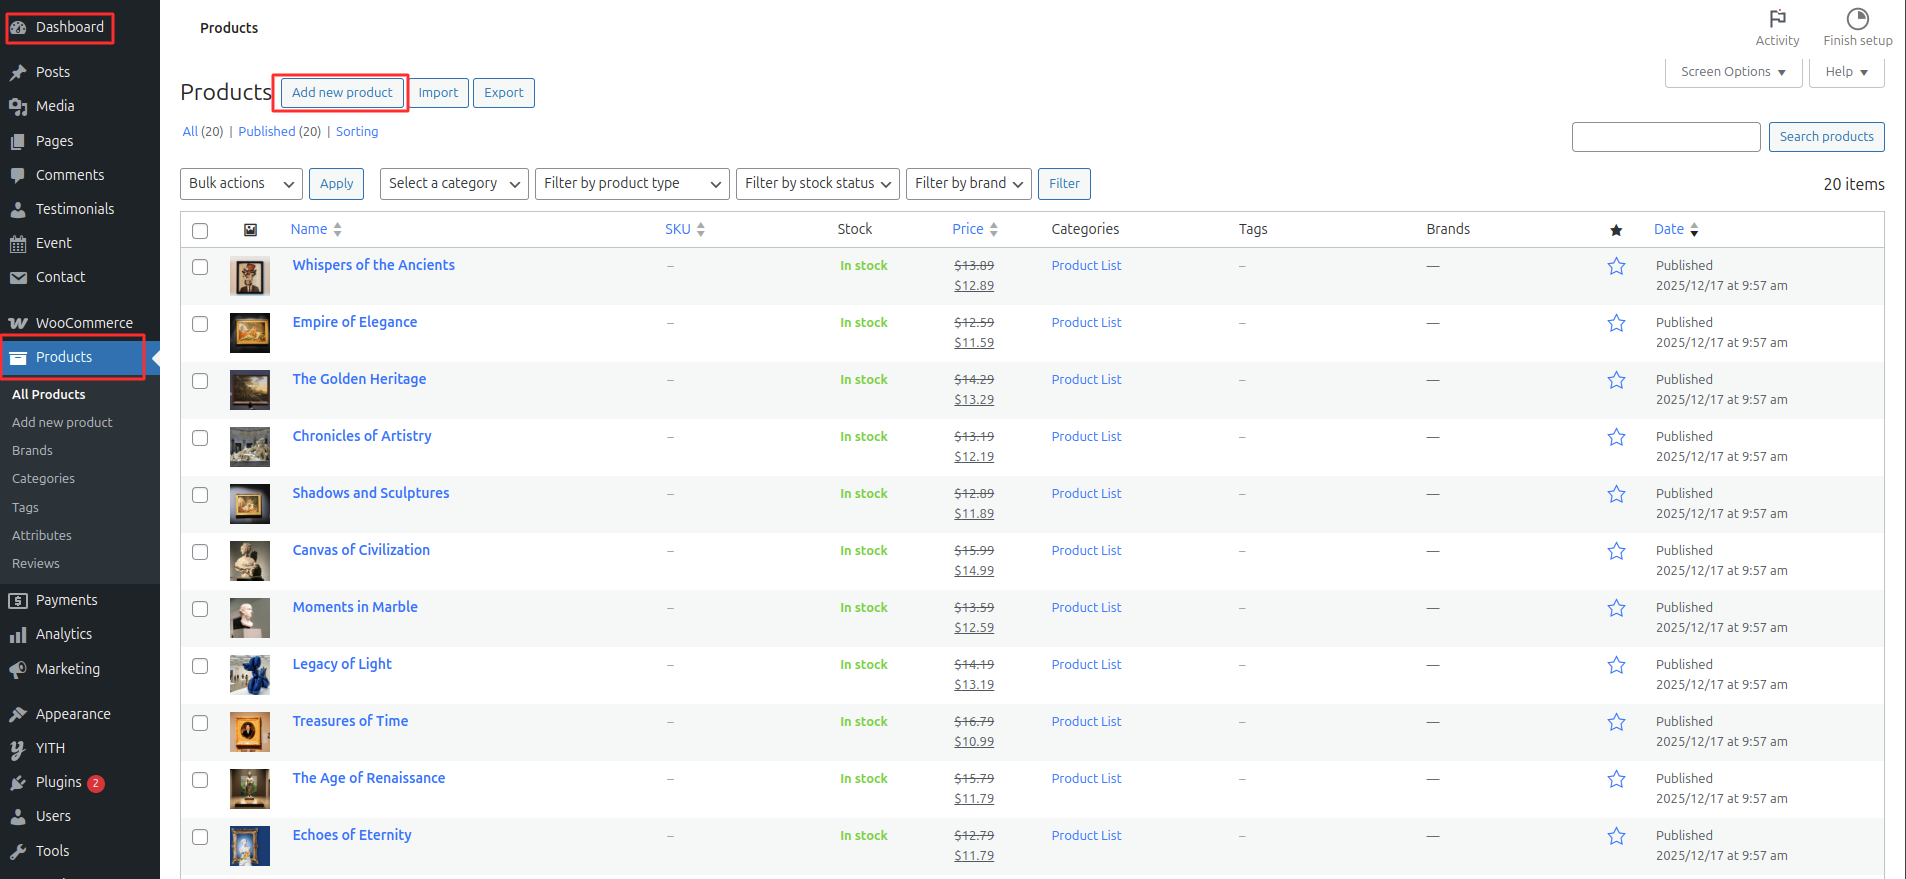The height and width of the screenshot is (879, 1906).
Task: Open the Appearance menu item
Action: coord(73,714)
